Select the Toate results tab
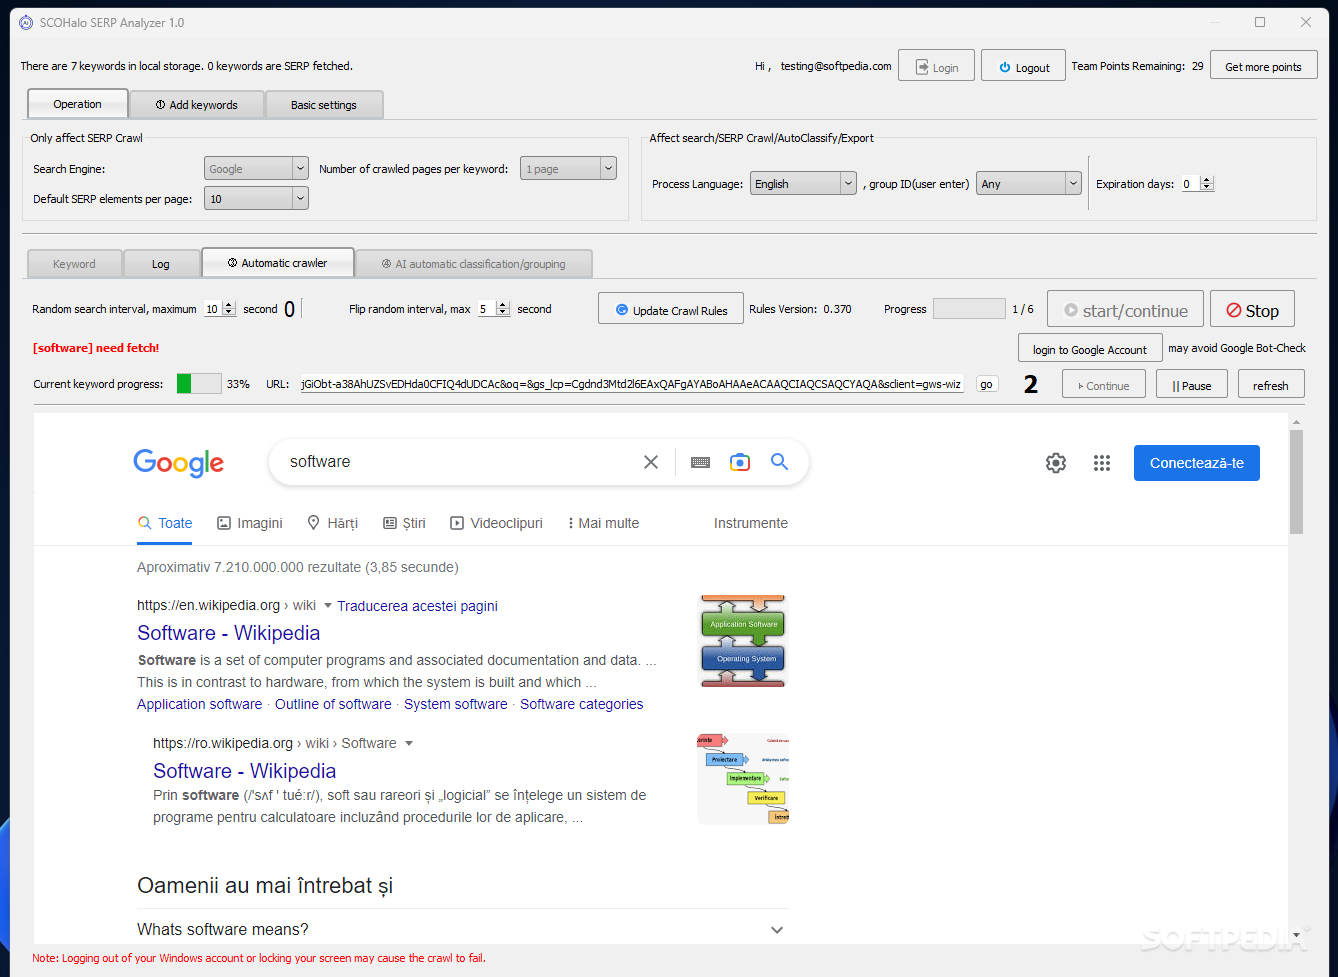The height and width of the screenshot is (977, 1338). (165, 523)
